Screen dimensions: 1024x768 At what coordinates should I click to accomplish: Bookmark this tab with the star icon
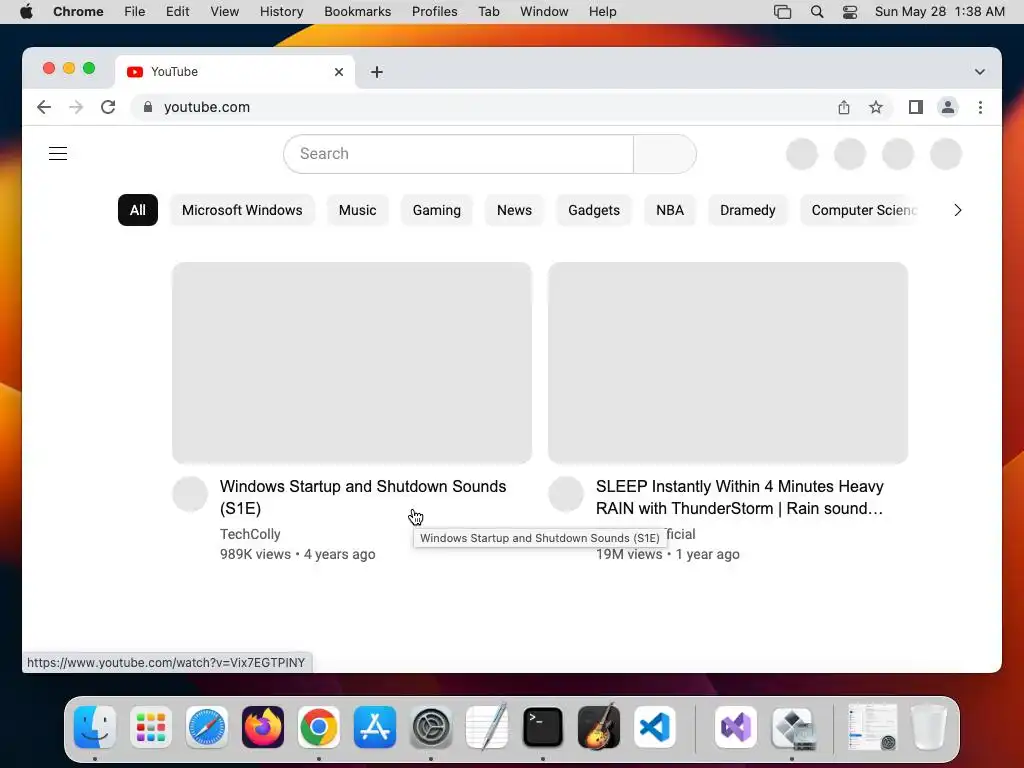[x=876, y=107]
